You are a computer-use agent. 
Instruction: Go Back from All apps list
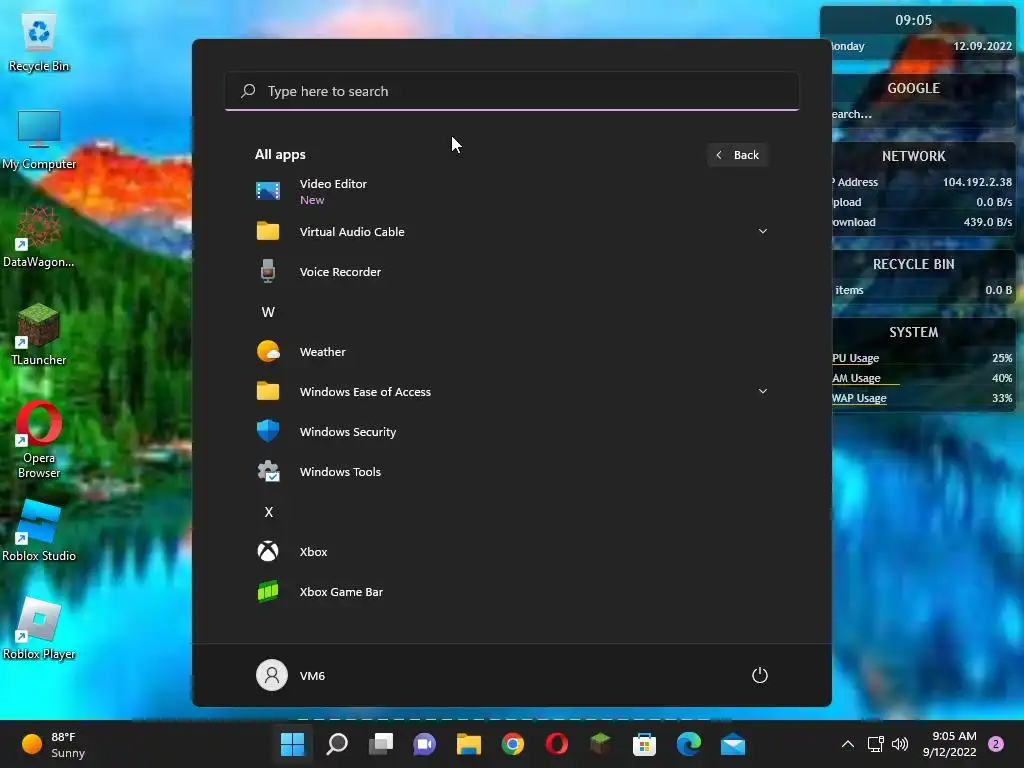(737, 155)
